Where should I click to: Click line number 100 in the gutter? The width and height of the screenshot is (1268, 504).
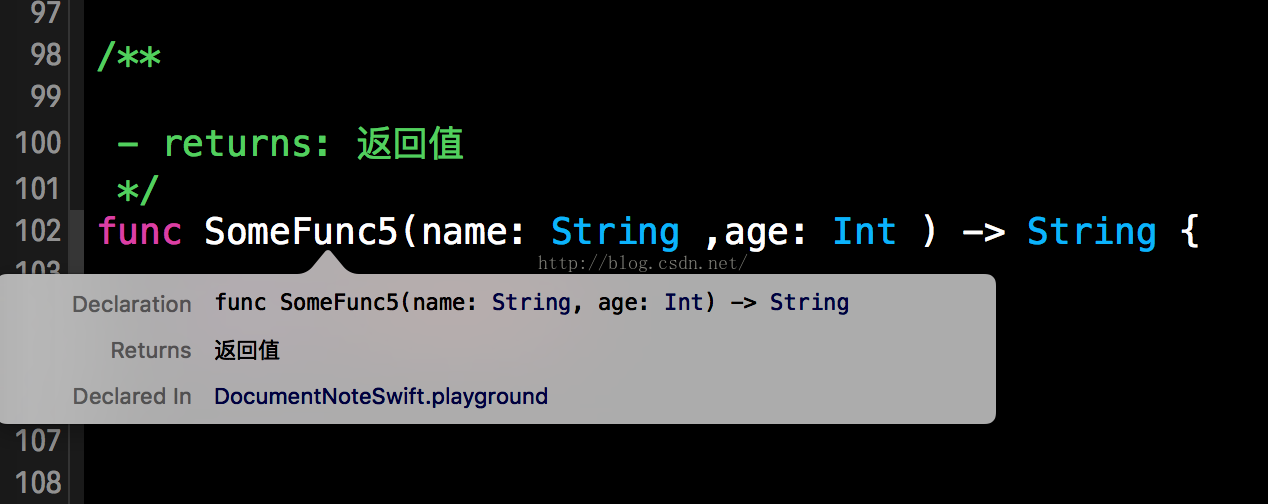[x=39, y=143]
